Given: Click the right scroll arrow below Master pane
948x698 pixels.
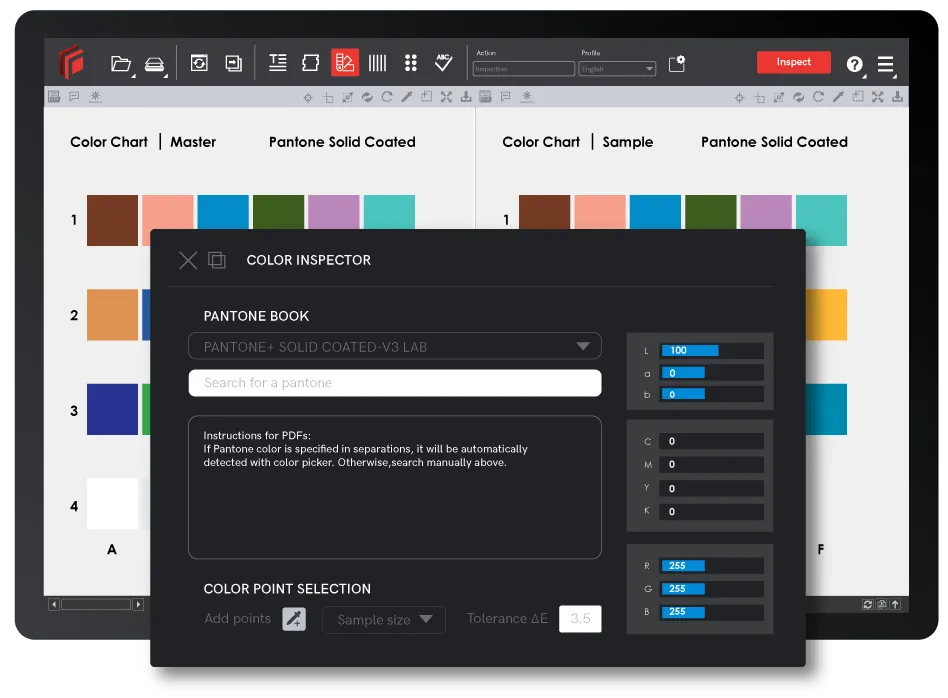Looking at the screenshot, I should pyautogui.click(x=138, y=604).
